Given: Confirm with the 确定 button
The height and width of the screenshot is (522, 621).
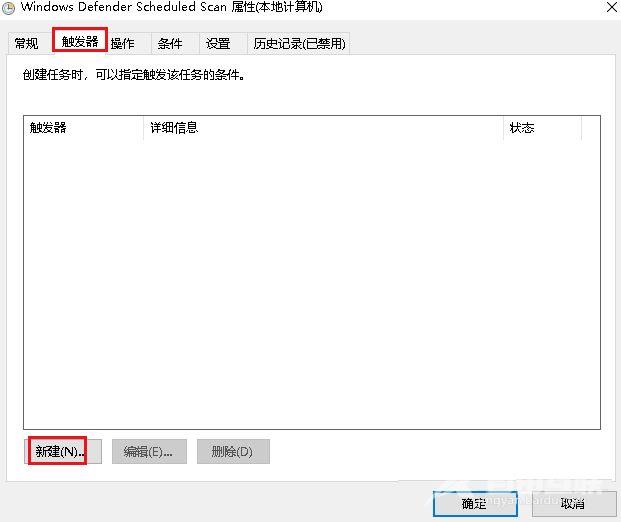Looking at the screenshot, I should tap(475, 504).
